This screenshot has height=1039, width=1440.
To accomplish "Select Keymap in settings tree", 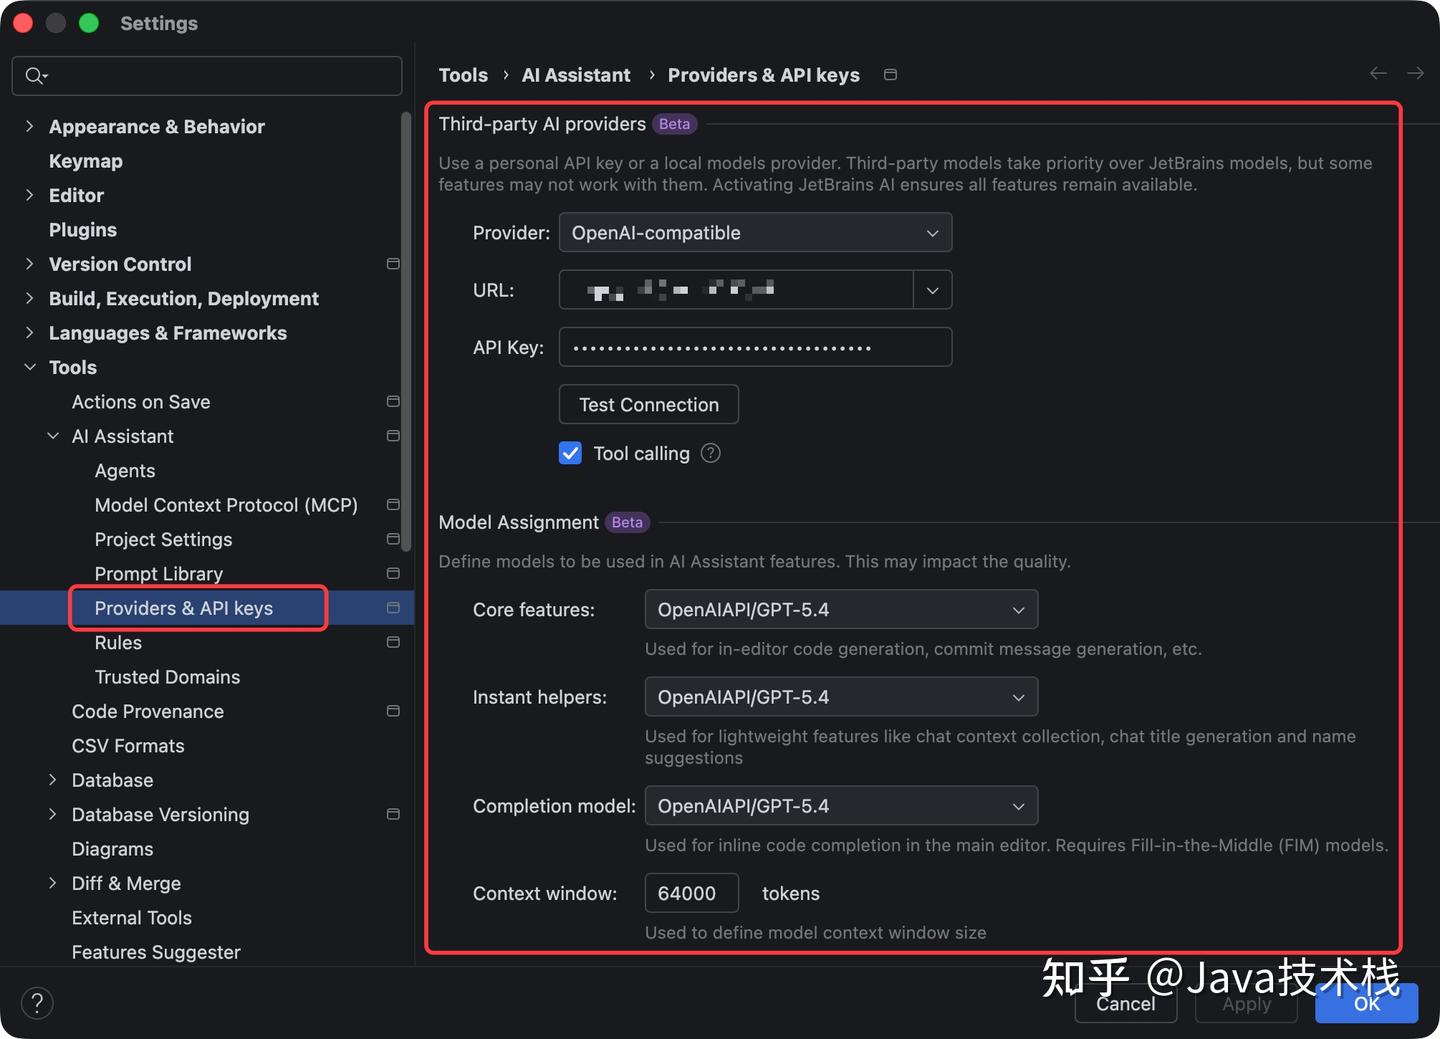I will point(86,161).
